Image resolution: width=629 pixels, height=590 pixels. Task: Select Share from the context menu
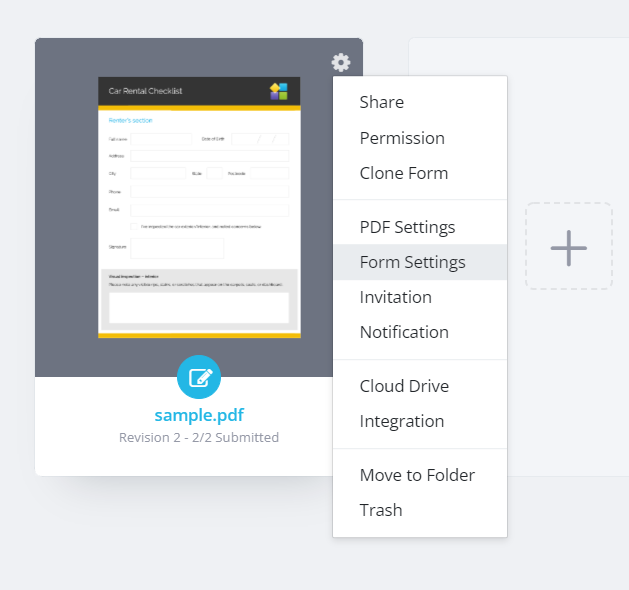382,102
